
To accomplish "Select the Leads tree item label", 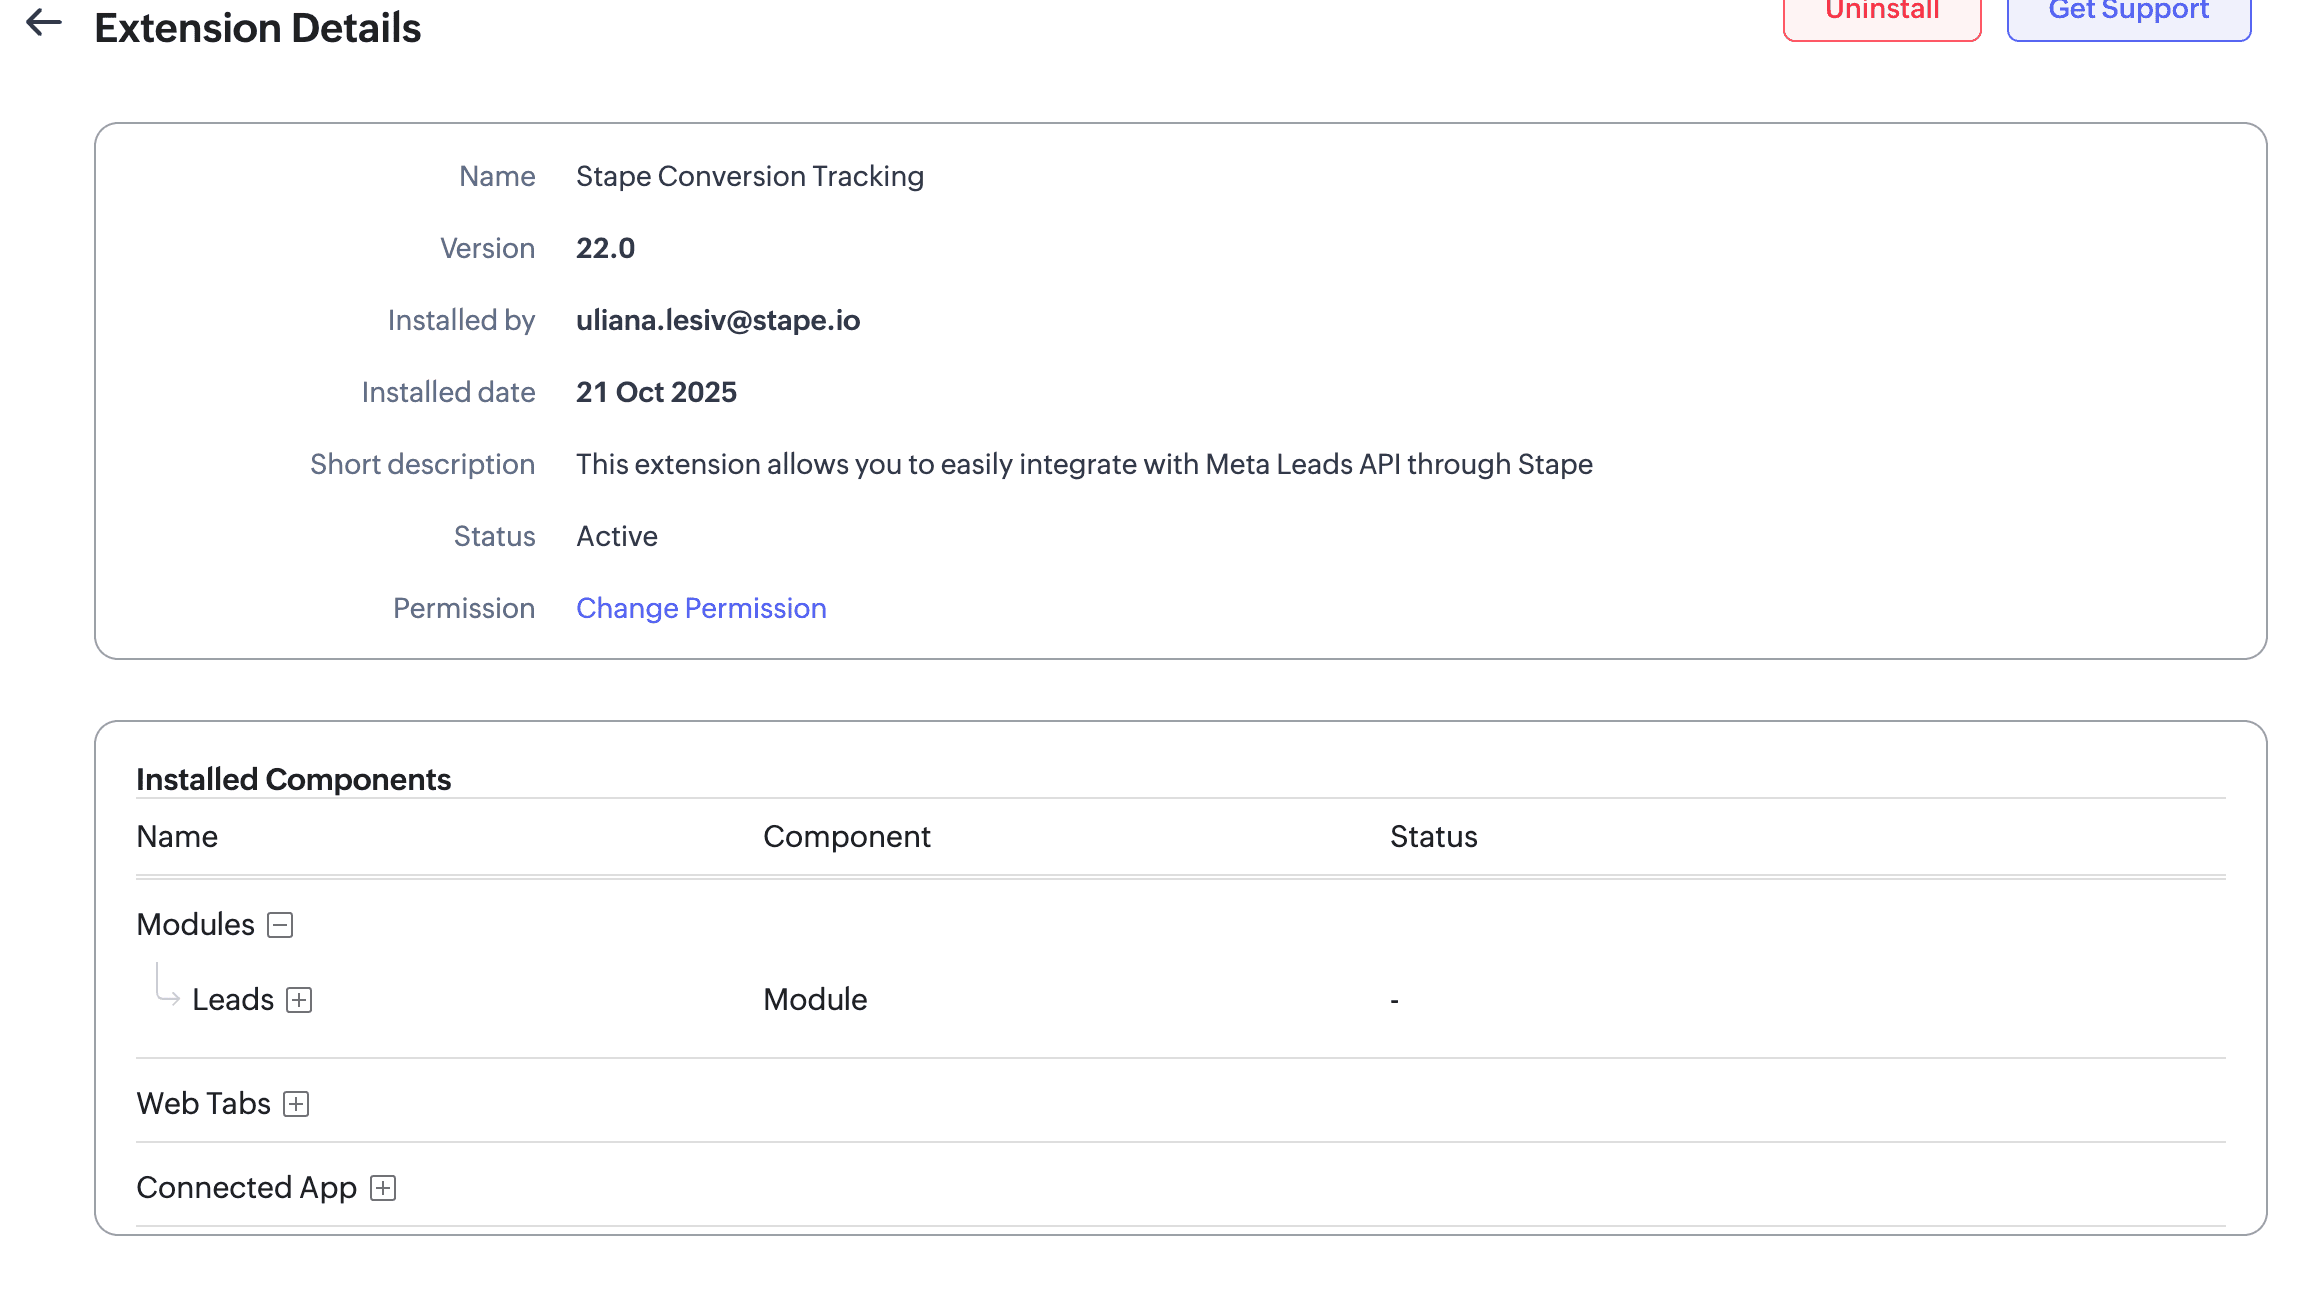I will 233,1000.
